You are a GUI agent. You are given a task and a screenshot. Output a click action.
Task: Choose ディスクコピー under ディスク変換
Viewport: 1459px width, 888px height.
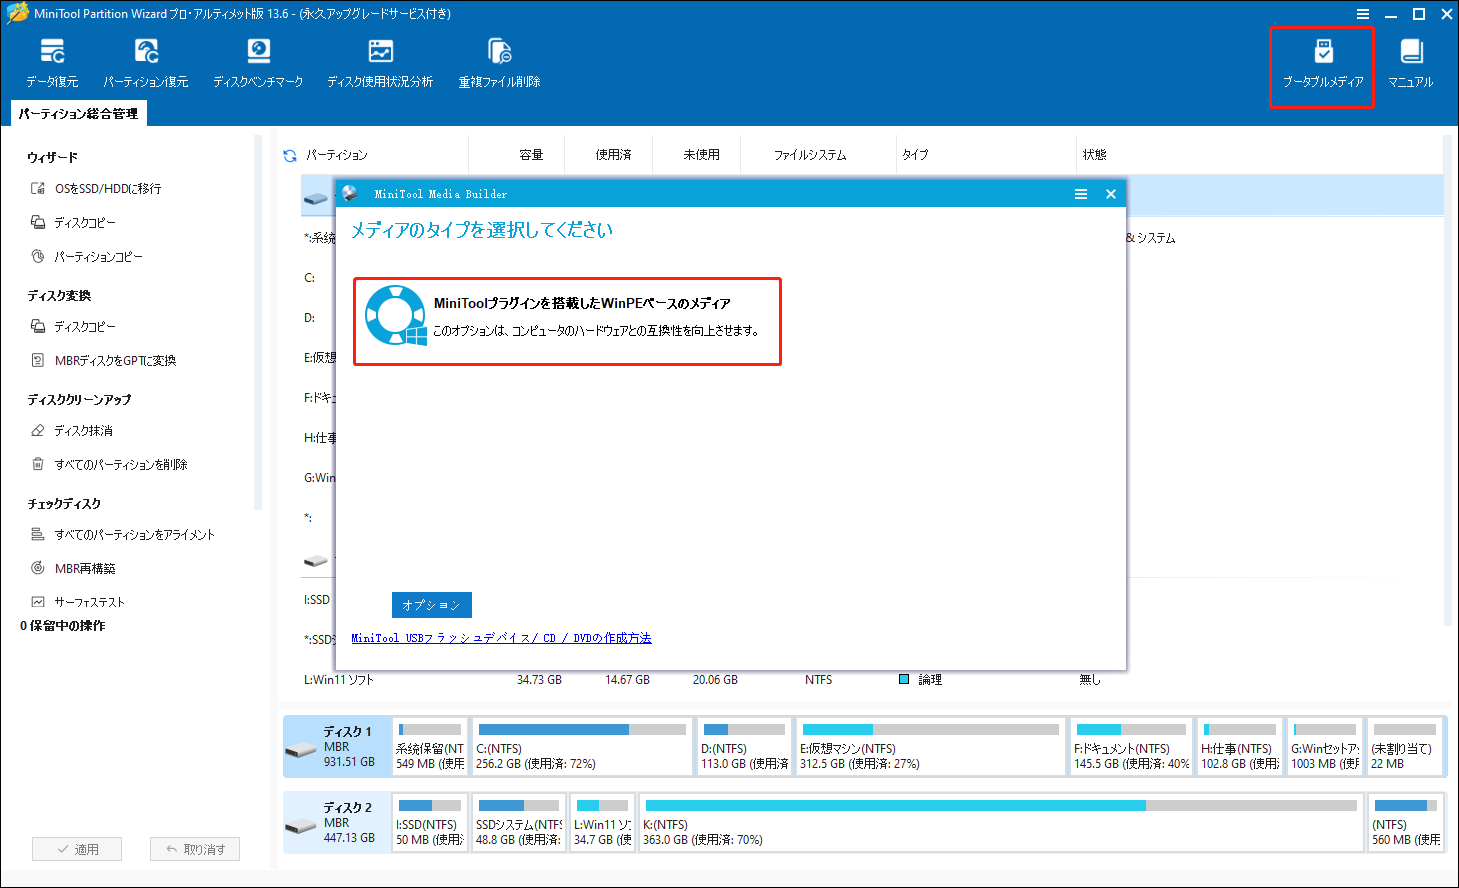(x=74, y=326)
